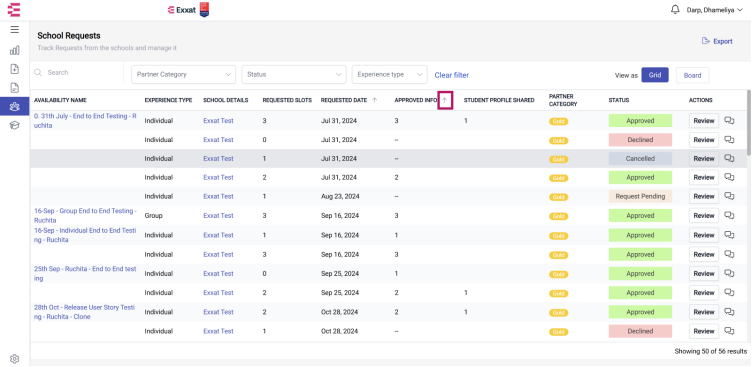Open the bar chart dashboard icon

pos(14,50)
